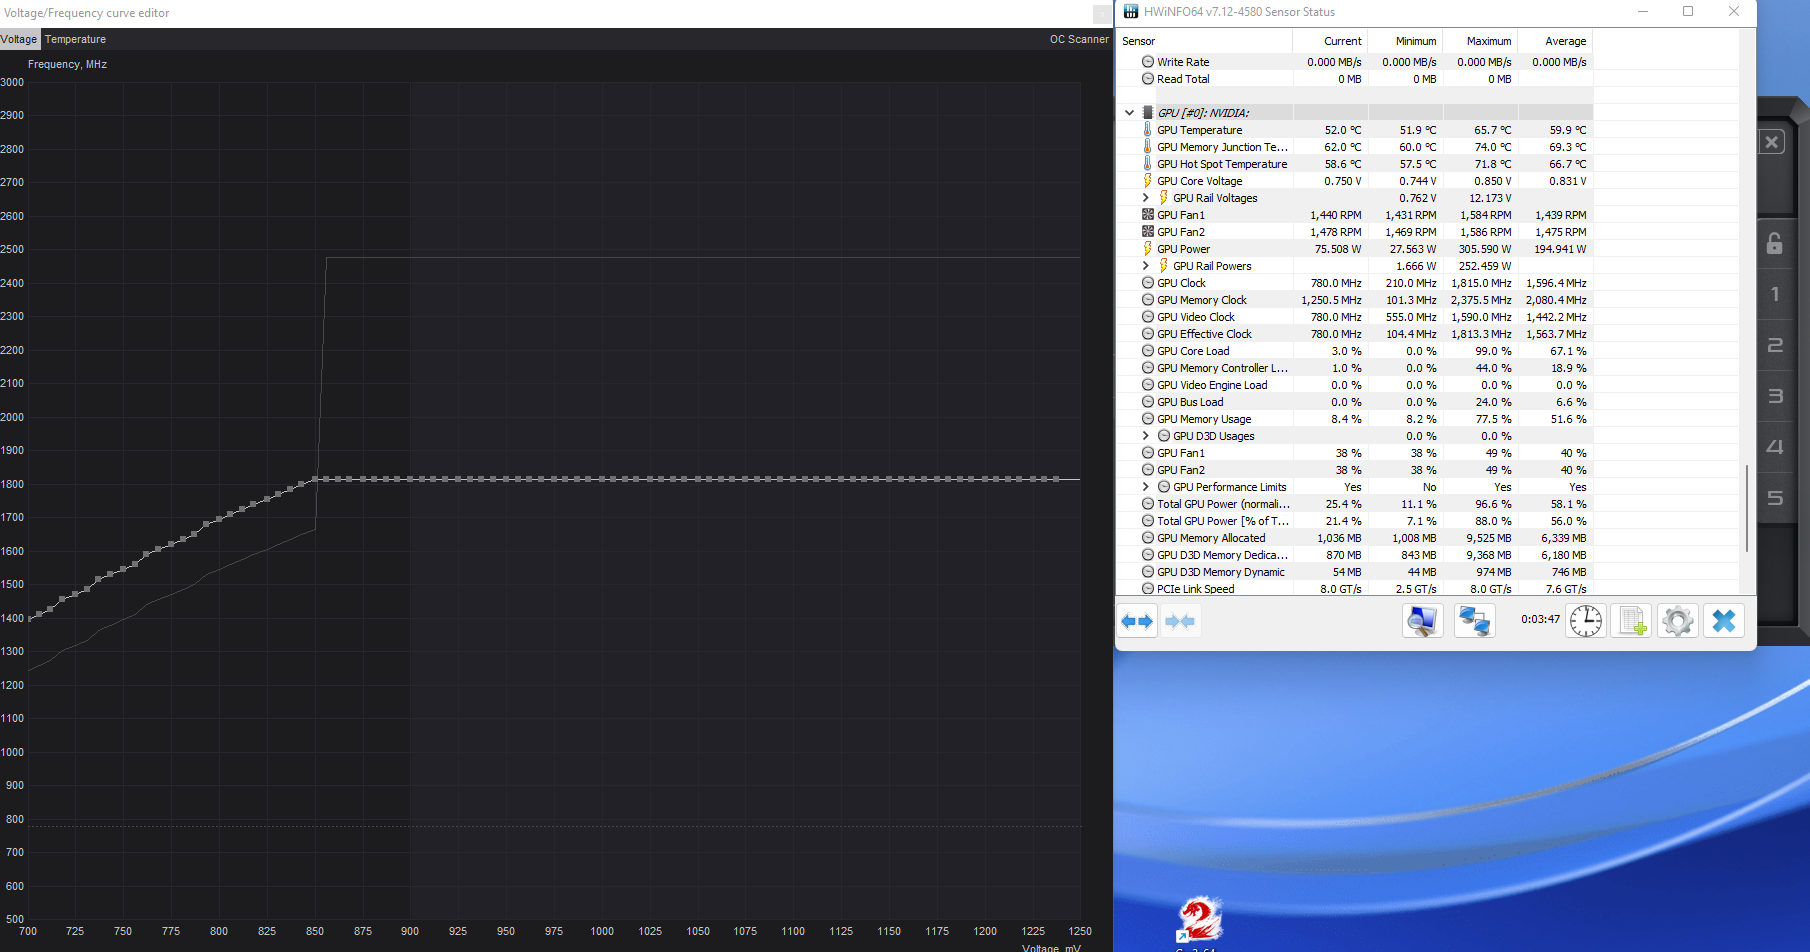Screen dimensions: 1810x952
Task: Click the GPU Power lightning icon
Action: [1148, 249]
